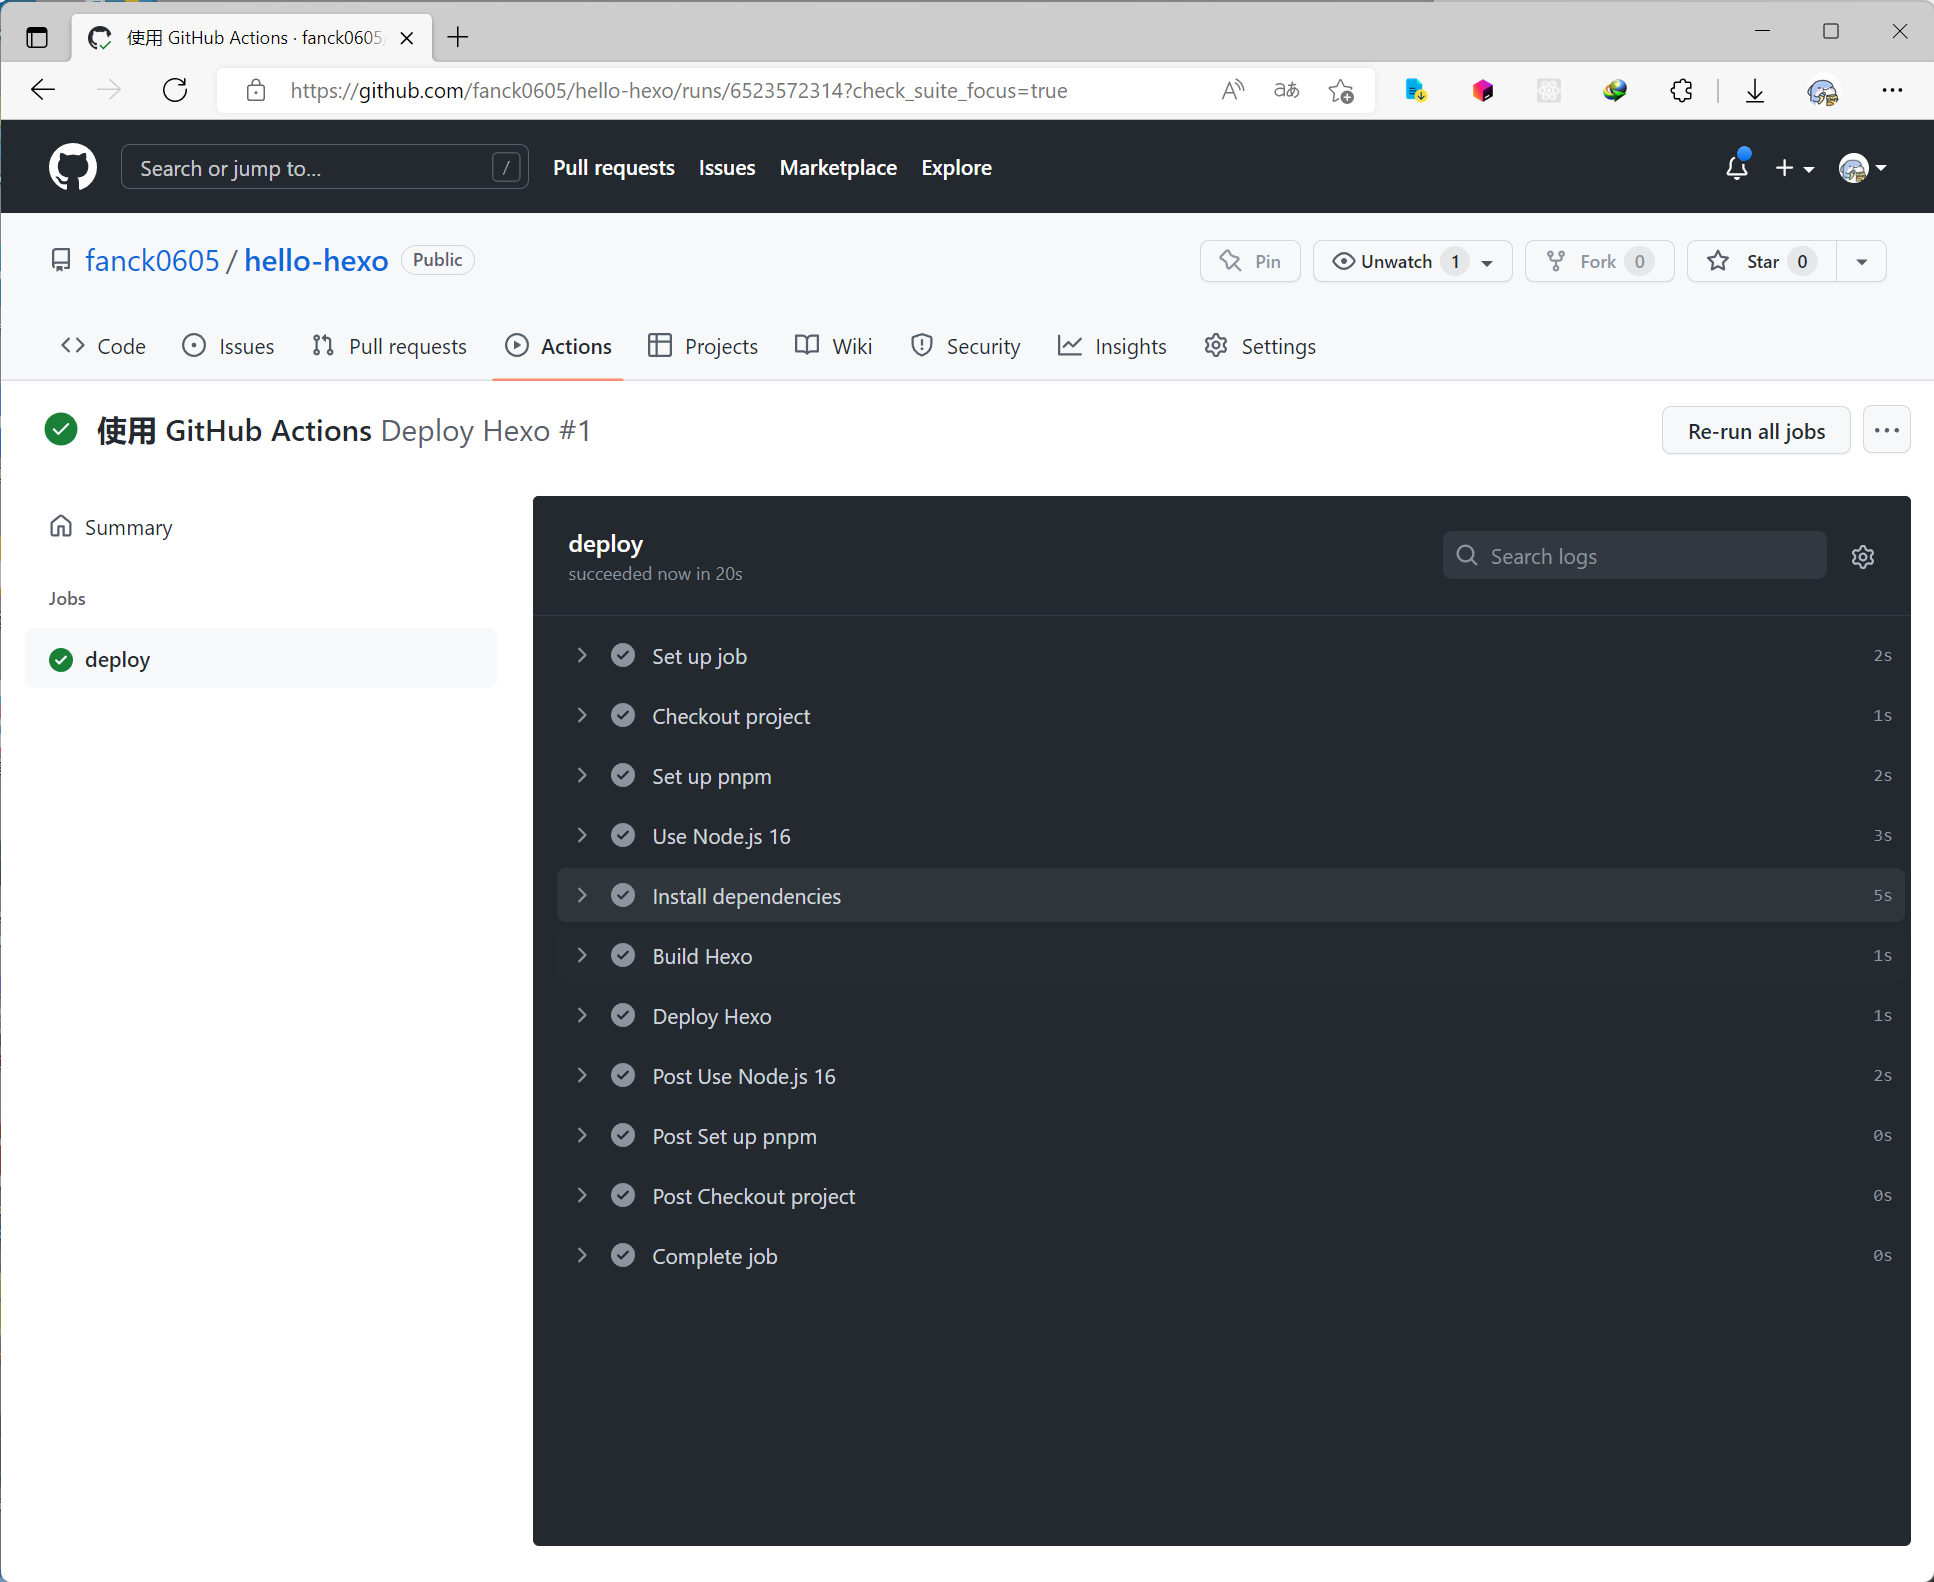The width and height of the screenshot is (1934, 1582).
Task: Open workflow run three-dots menu
Action: [x=1887, y=430]
